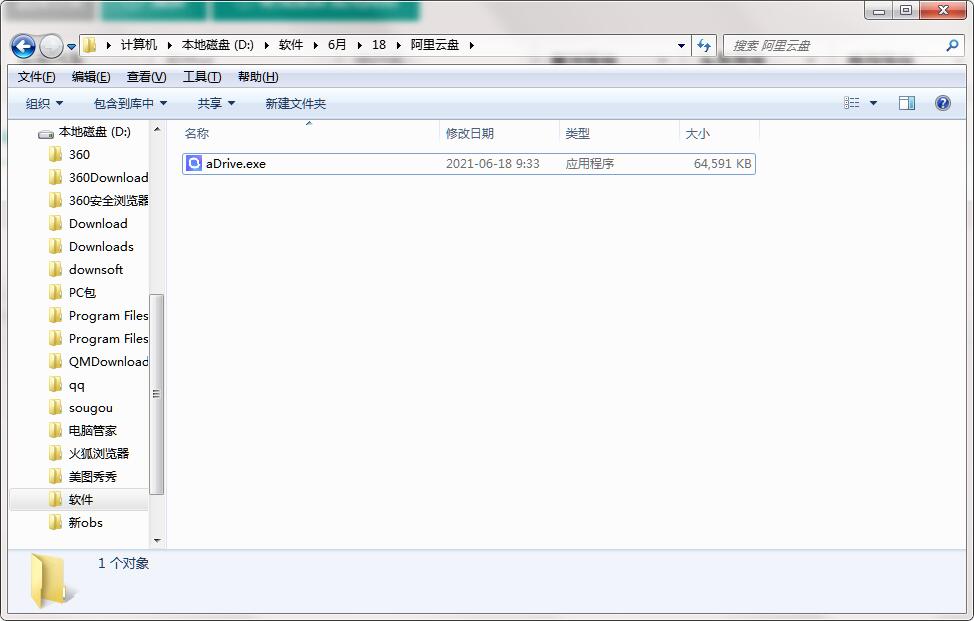Click the date 2021-06-18 9:33

point(493,164)
